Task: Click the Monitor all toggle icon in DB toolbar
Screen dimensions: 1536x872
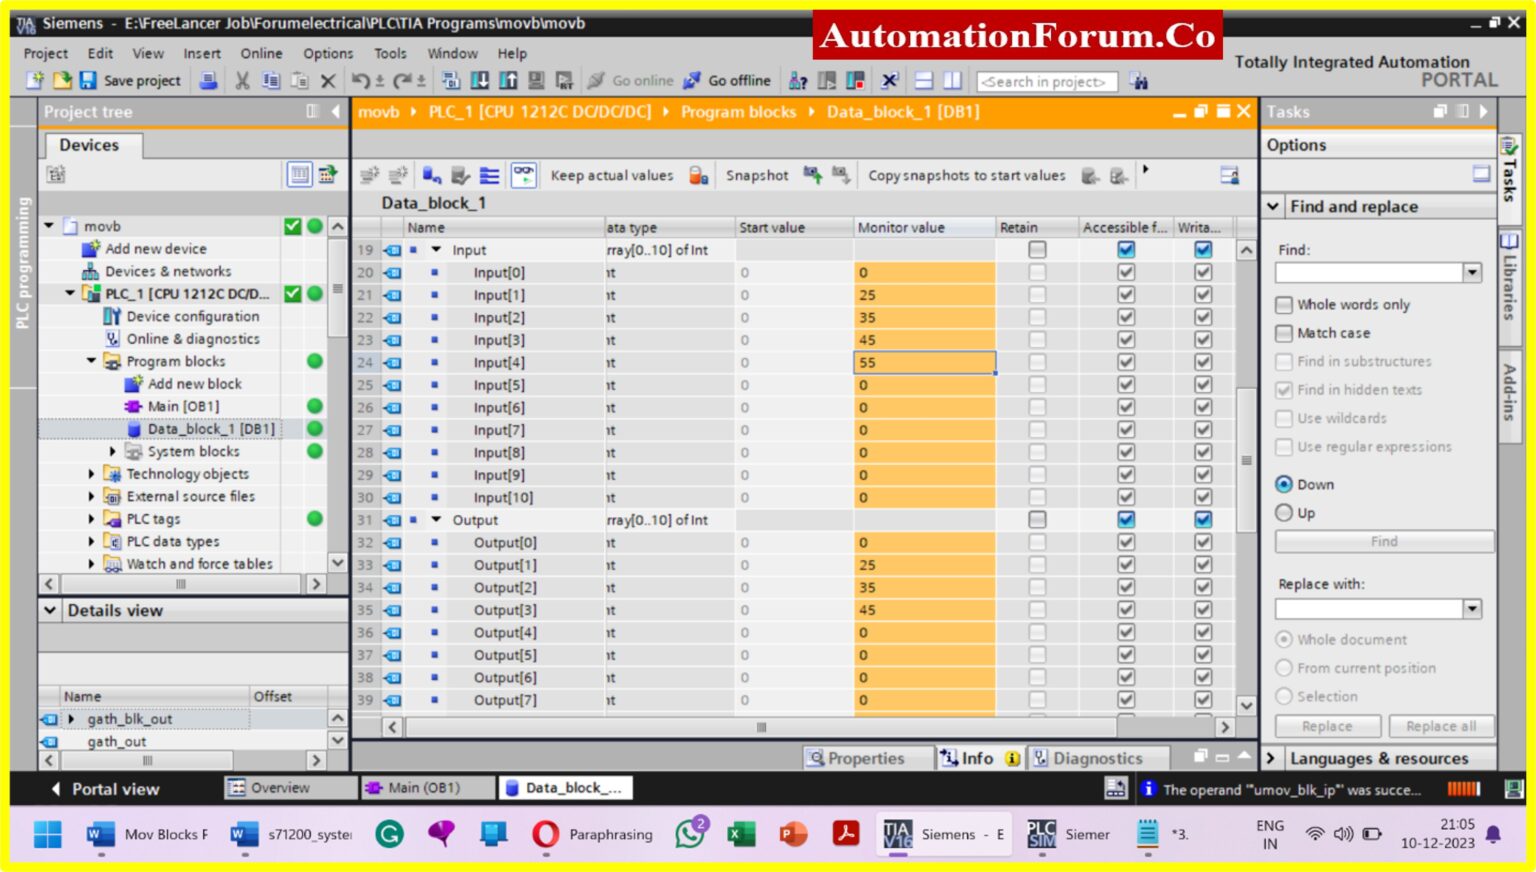Action: click(523, 175)
